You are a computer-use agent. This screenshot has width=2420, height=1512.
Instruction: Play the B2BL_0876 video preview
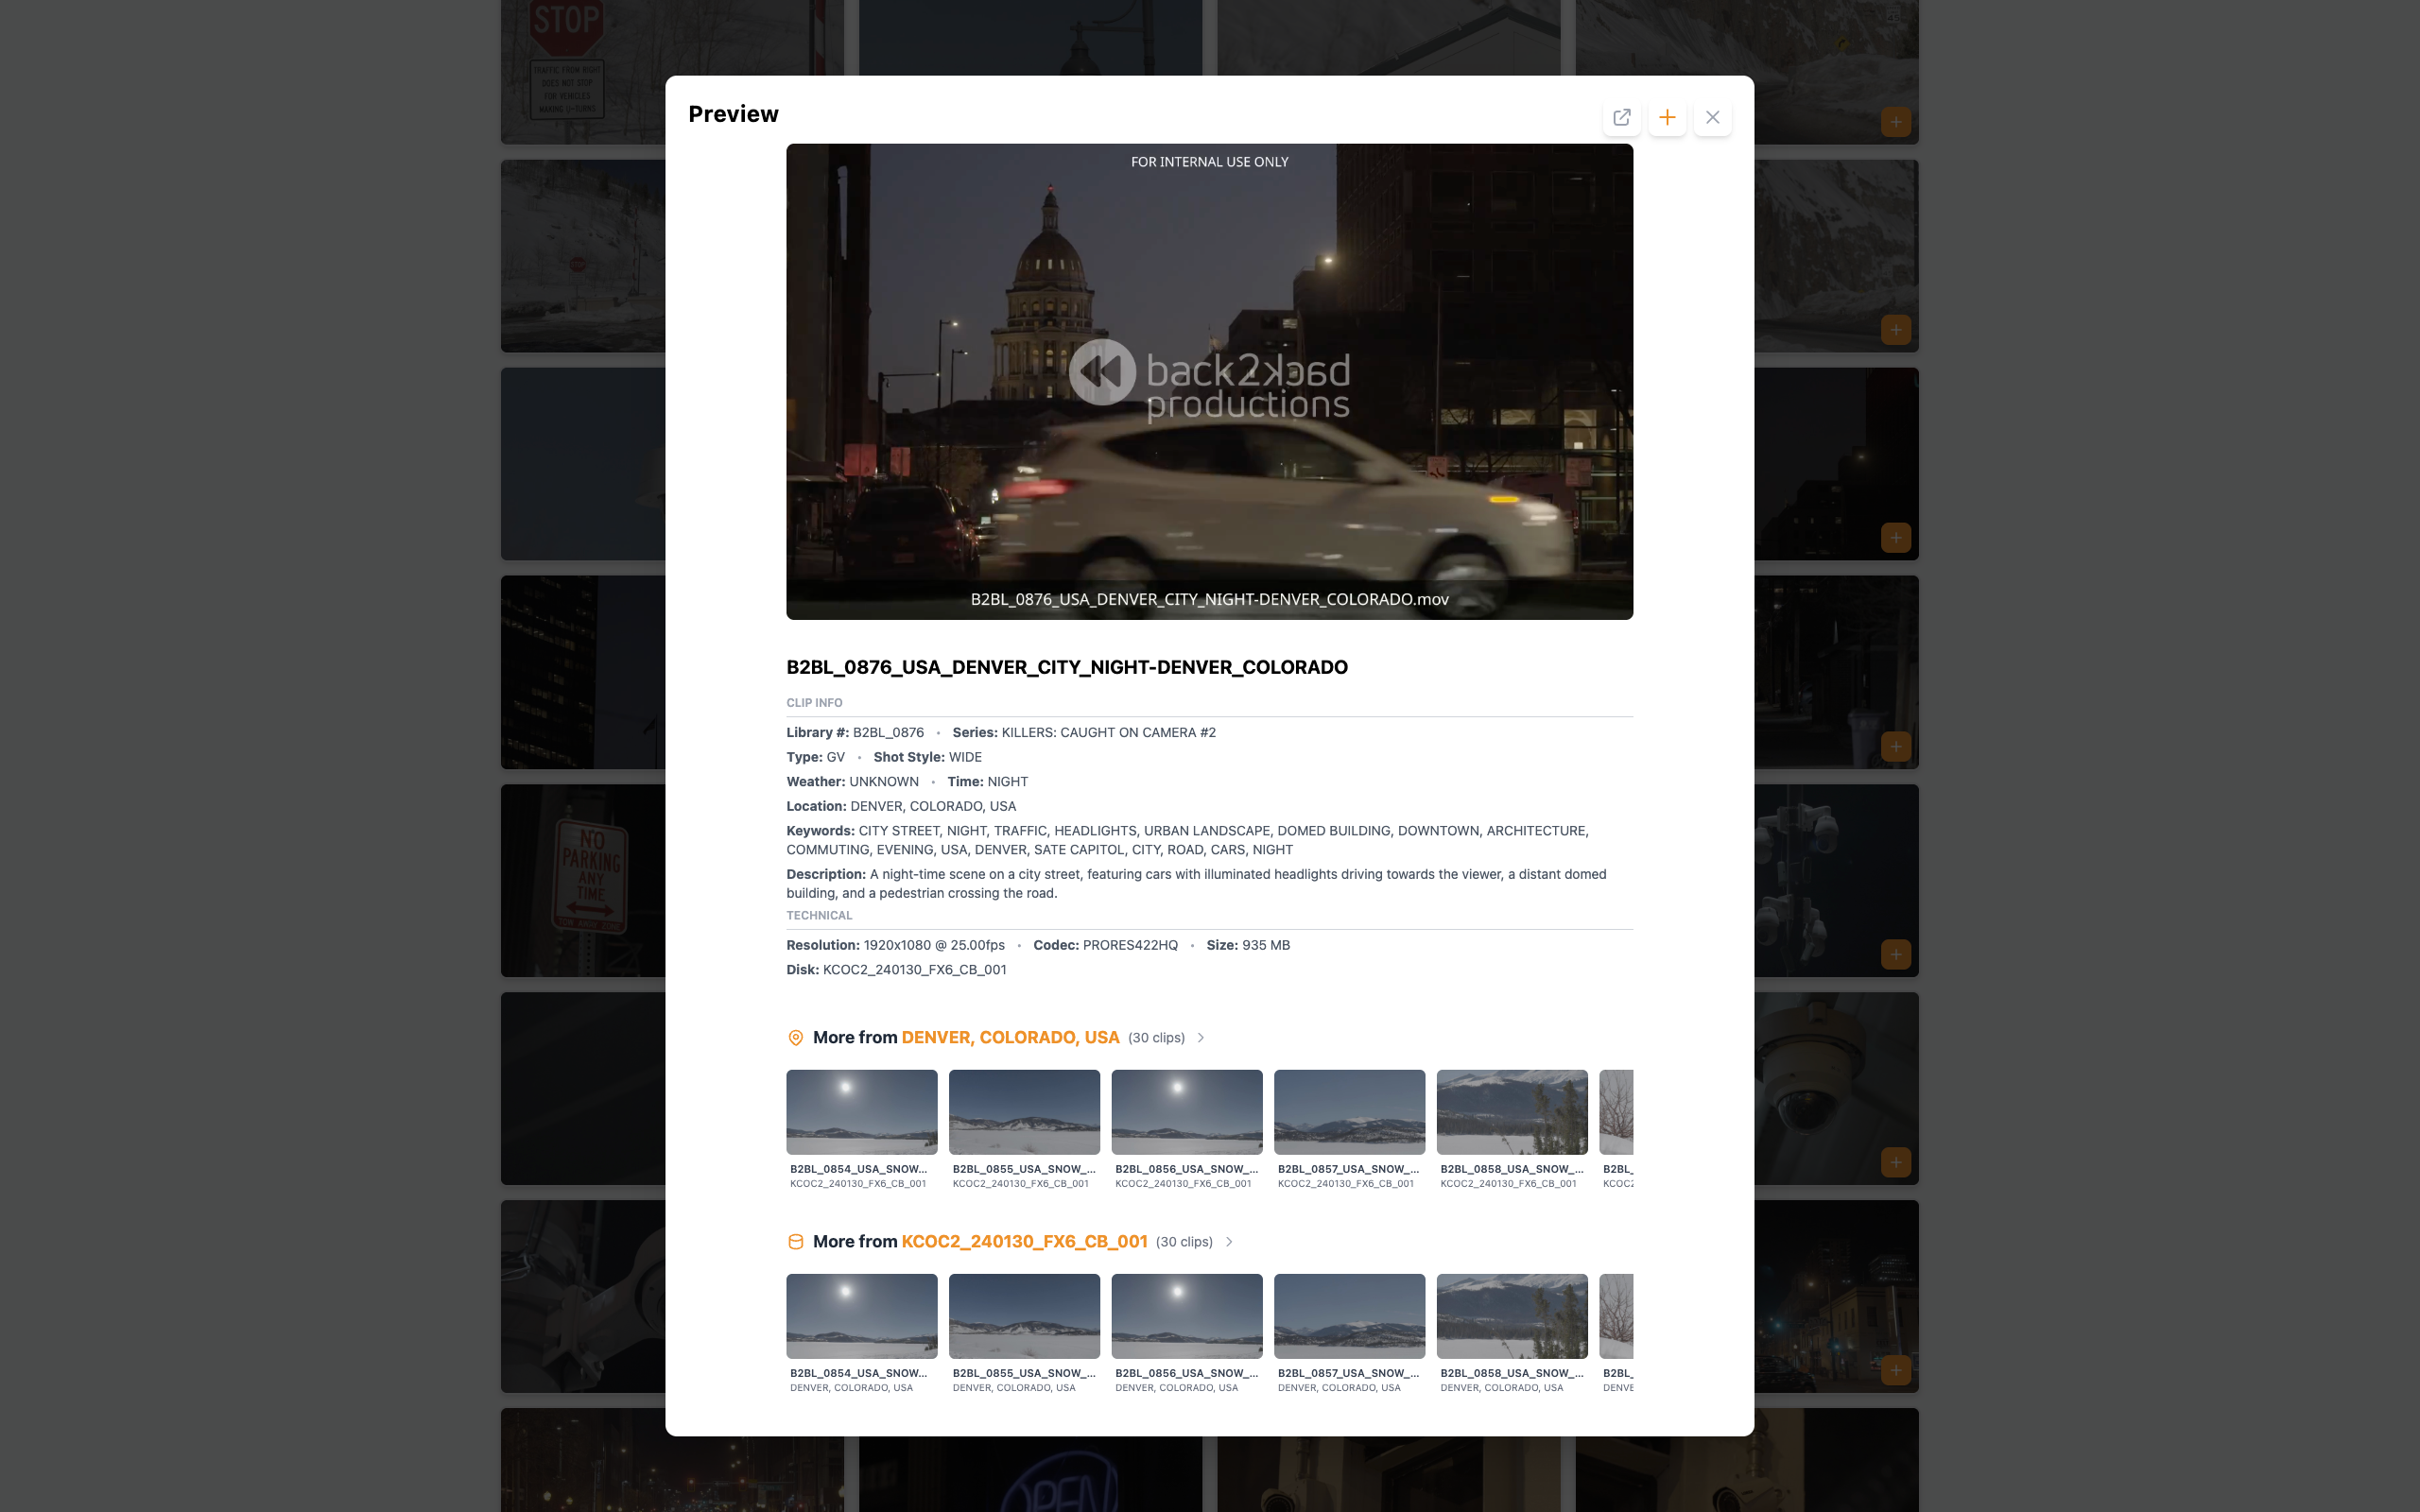1209,381
